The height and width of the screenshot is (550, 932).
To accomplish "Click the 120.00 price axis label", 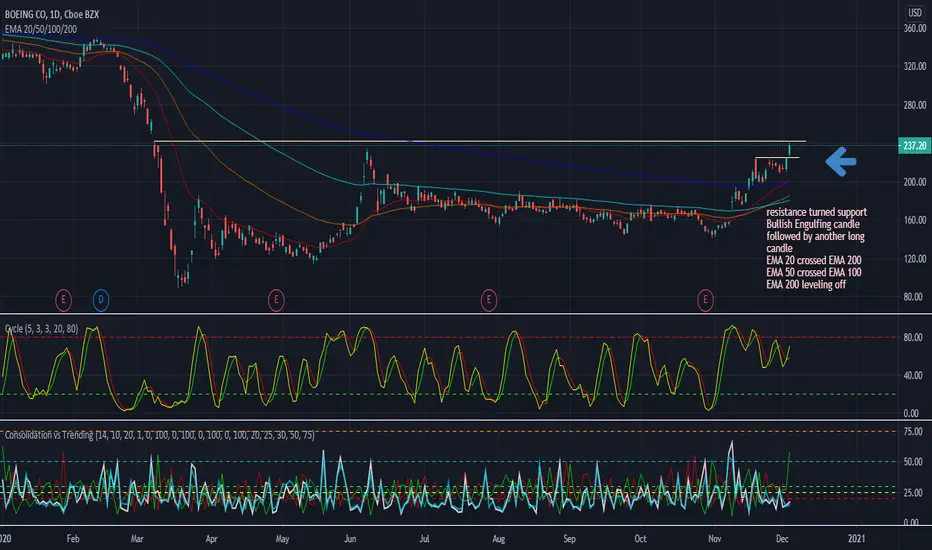I will [x=915, y=259].
